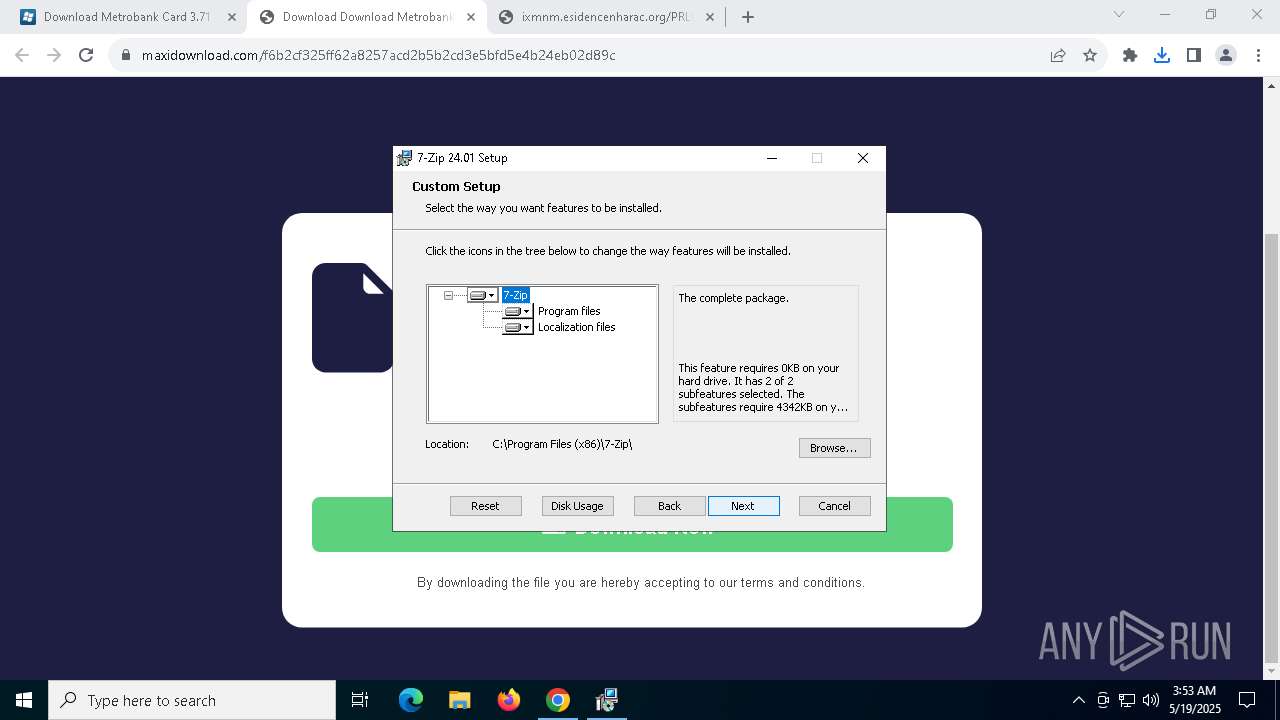1280x720 pixels.
Task: Close the ixmnm.esidencenharac.org tab
Action: pos(709,17)
